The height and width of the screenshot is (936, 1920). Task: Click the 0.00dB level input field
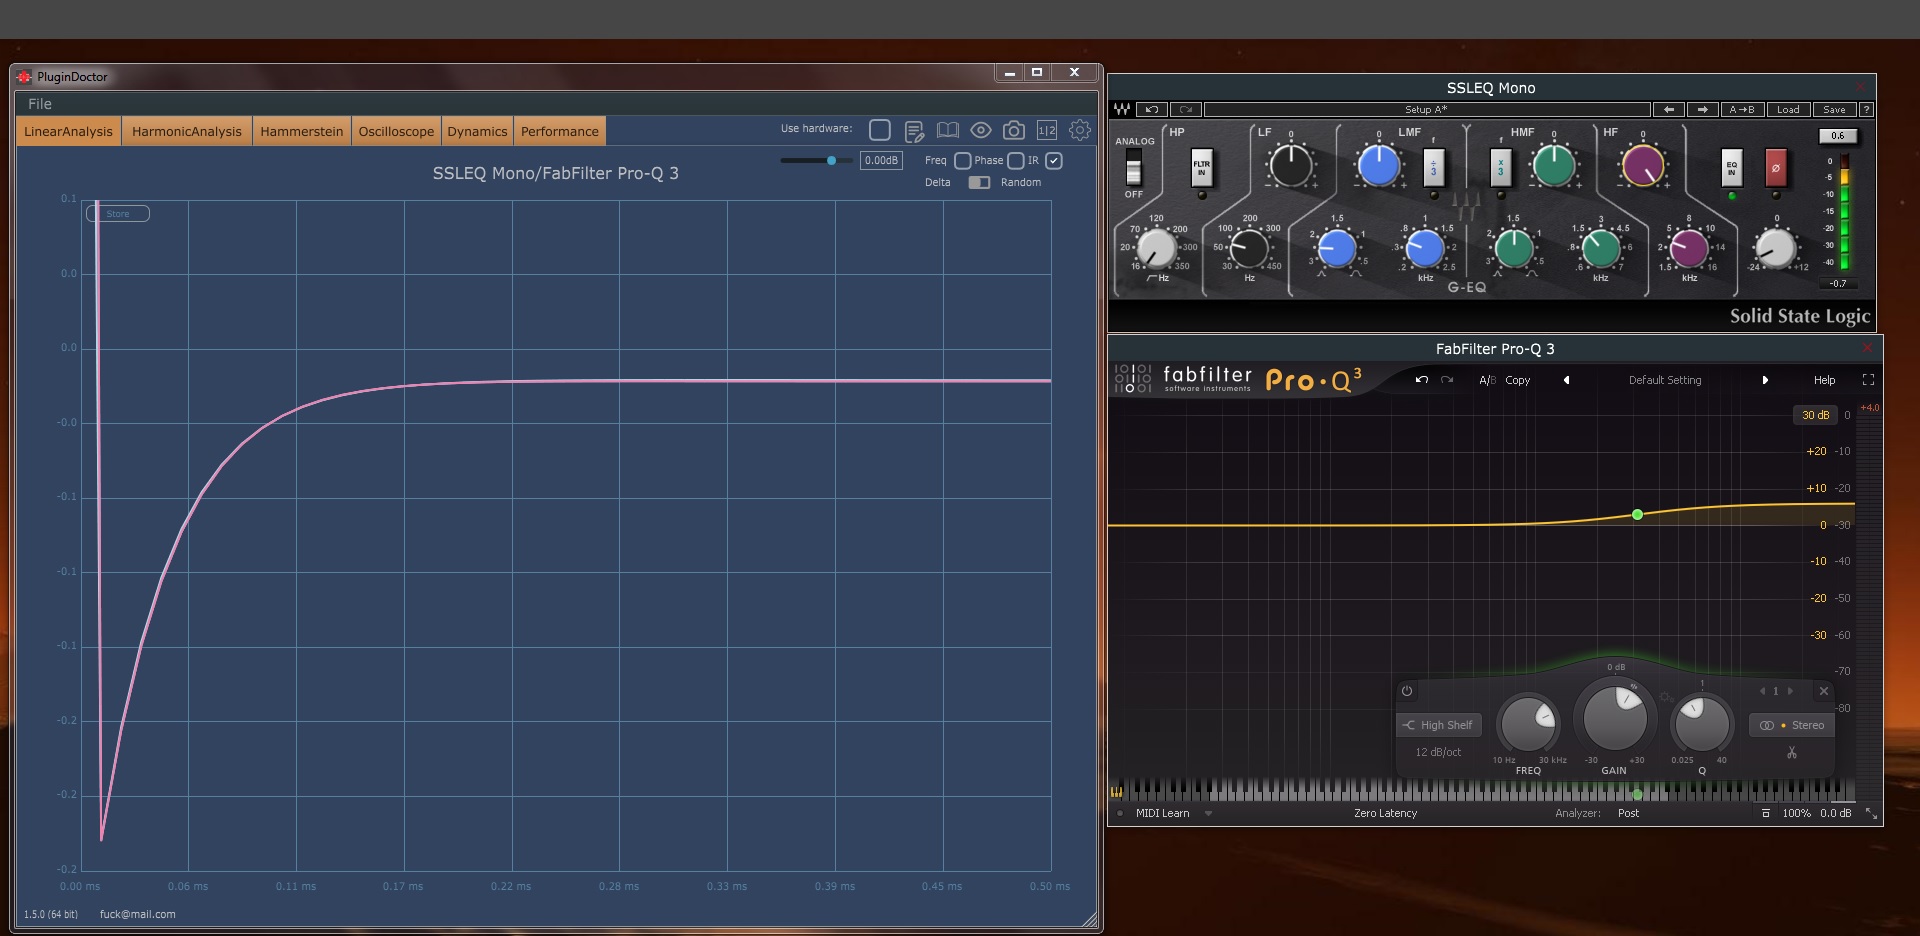coord(881,160)
